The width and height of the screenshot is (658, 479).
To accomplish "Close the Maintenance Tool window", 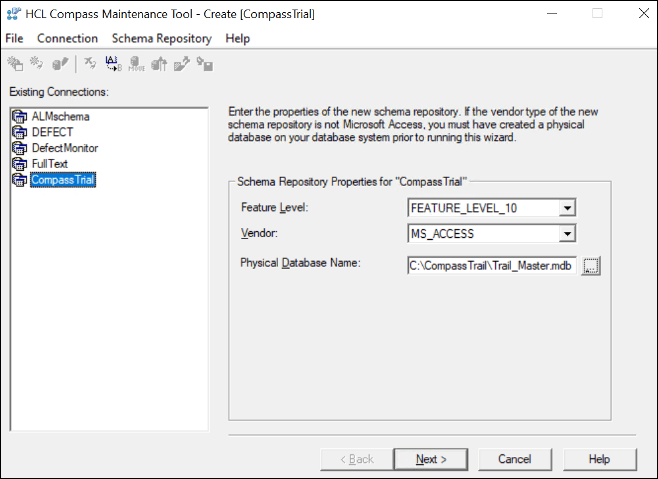I will click(644, 13).
